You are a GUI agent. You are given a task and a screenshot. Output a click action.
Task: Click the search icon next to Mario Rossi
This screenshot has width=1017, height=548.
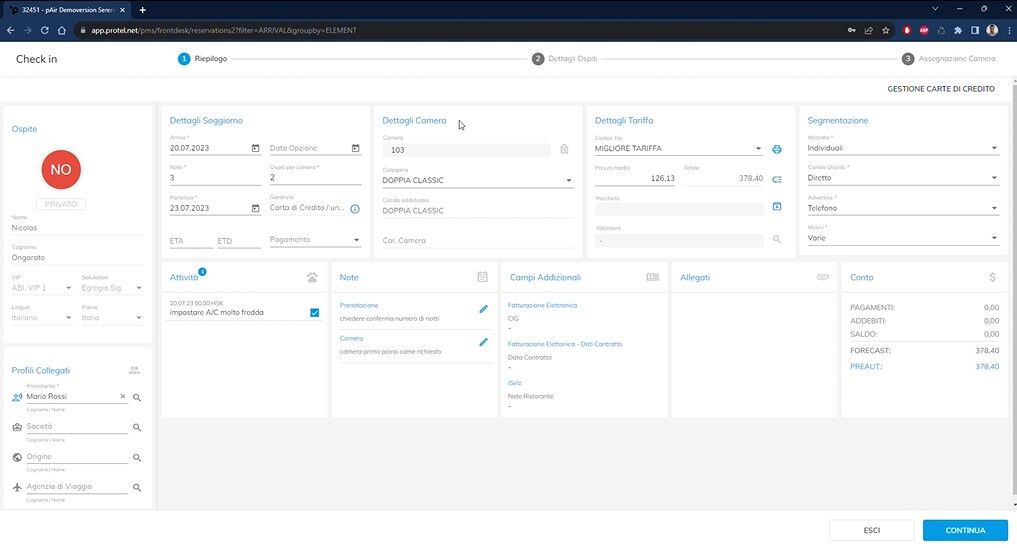137,397
